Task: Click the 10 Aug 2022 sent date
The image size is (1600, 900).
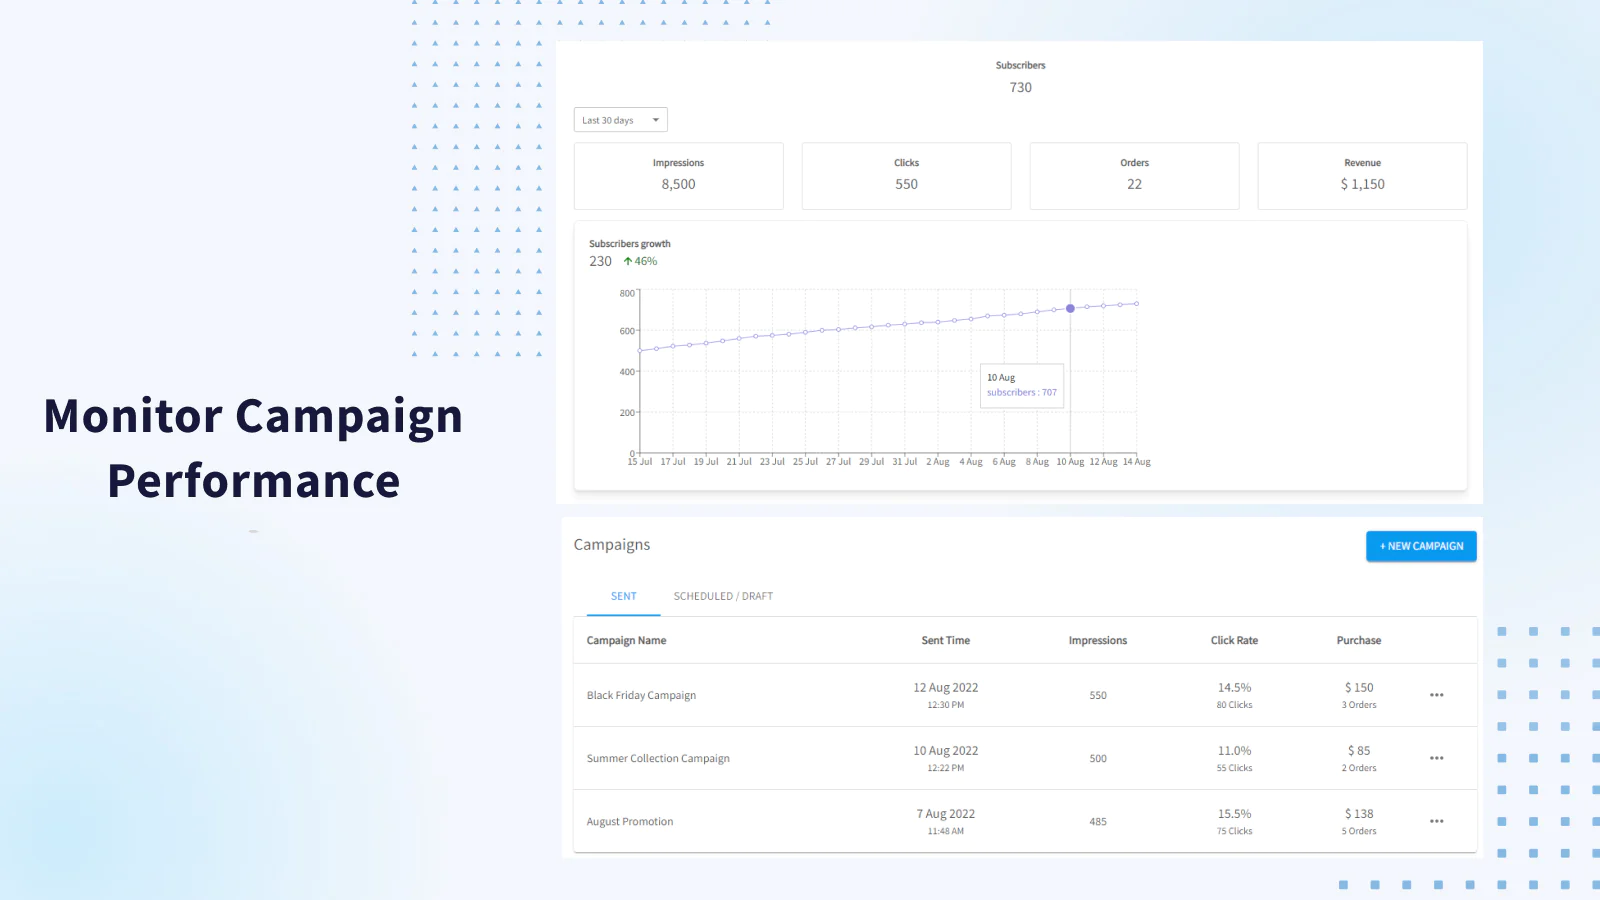Action: coord(946,750)
